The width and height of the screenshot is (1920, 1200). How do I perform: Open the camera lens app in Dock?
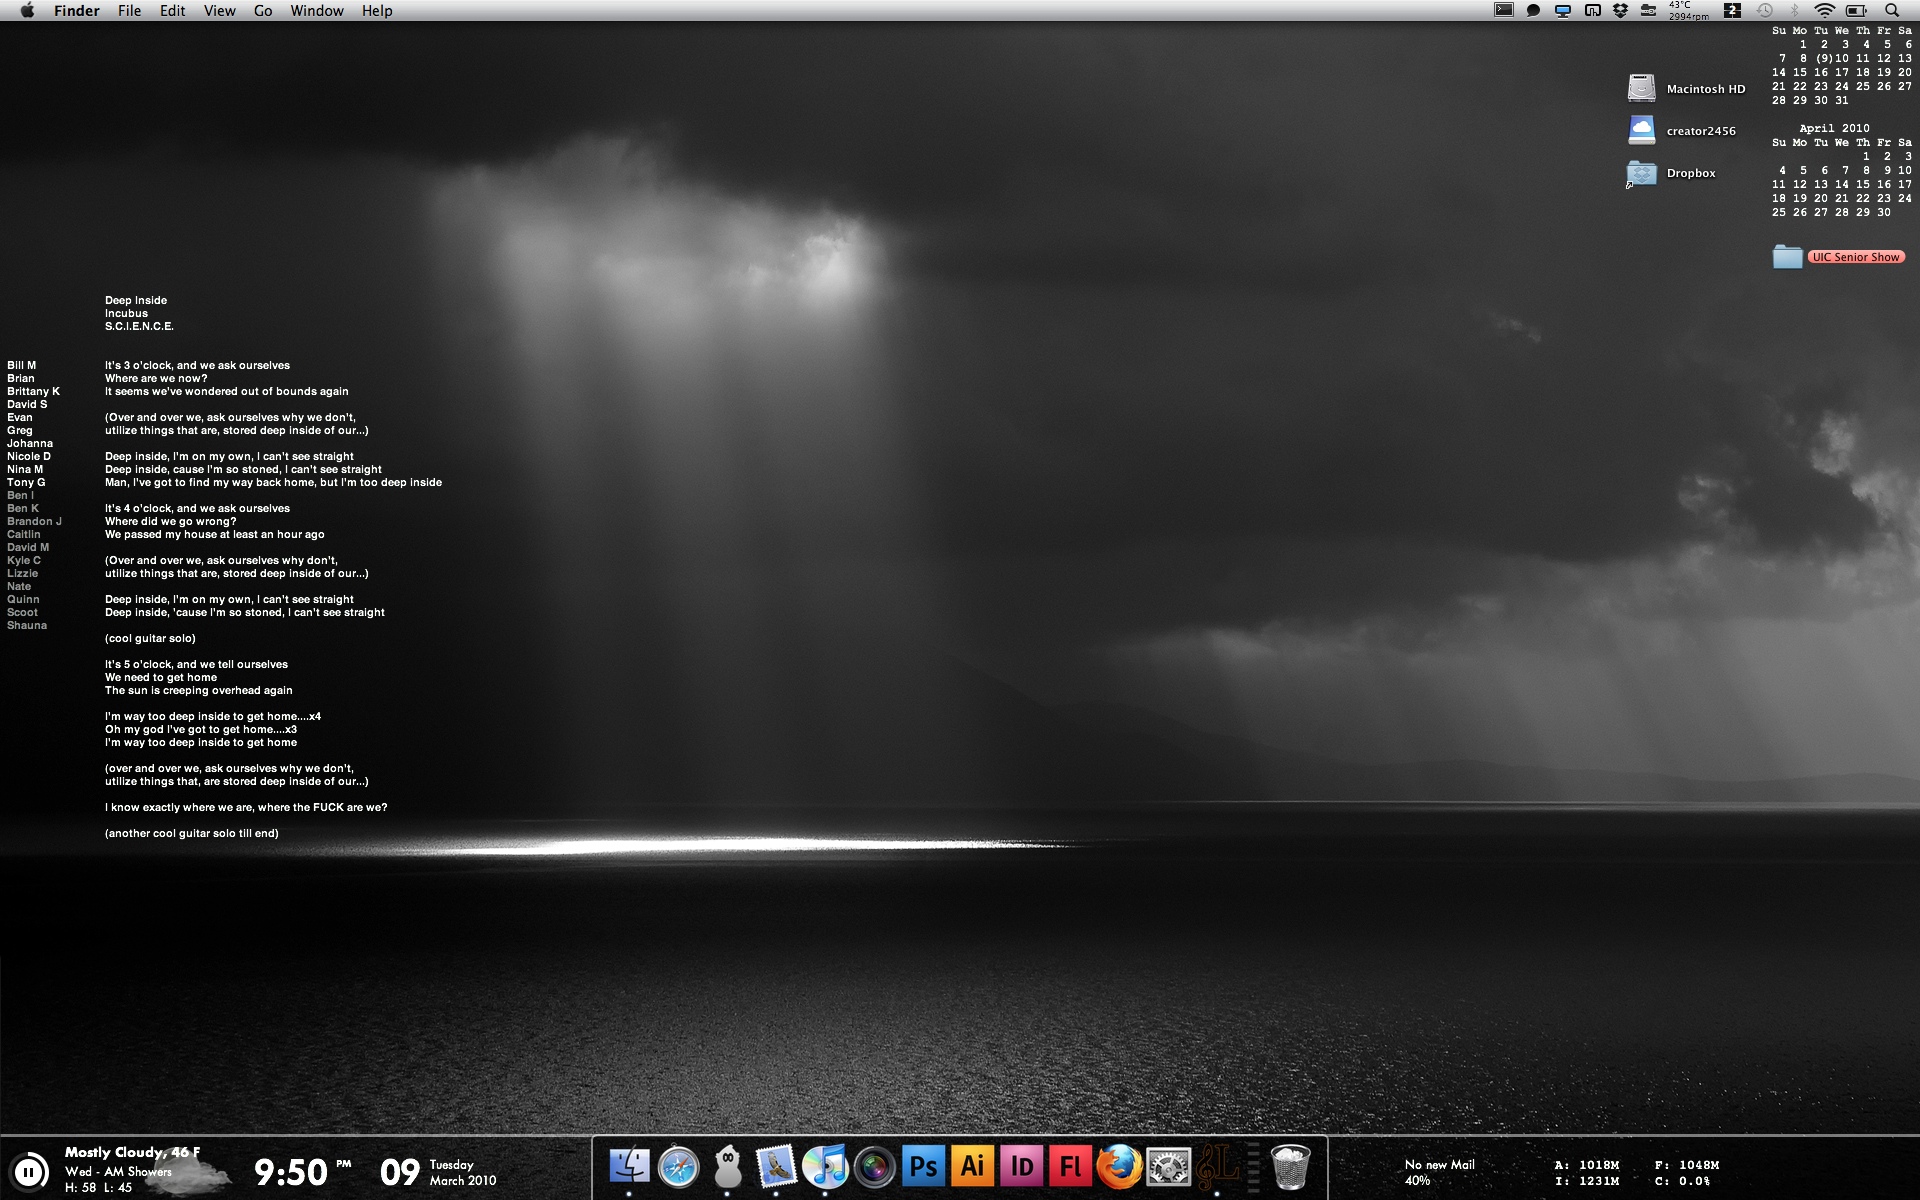pyautogui.click(x=874, y=1166)
